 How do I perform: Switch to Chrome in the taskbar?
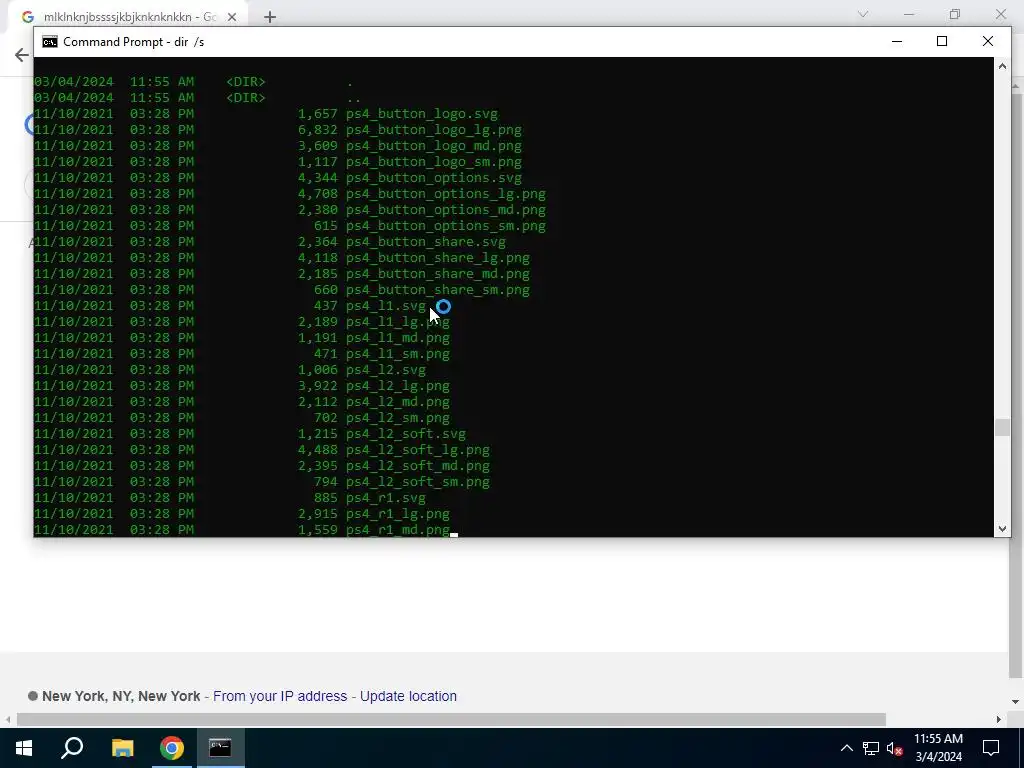tap(172, 748)
